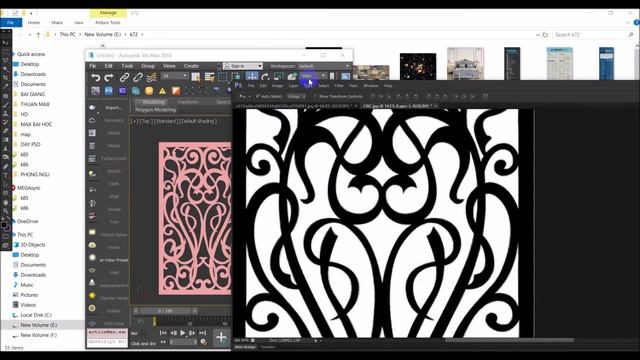Open Group menu in 3ds Max
This screenshot has width=640, height=360.
148,66
